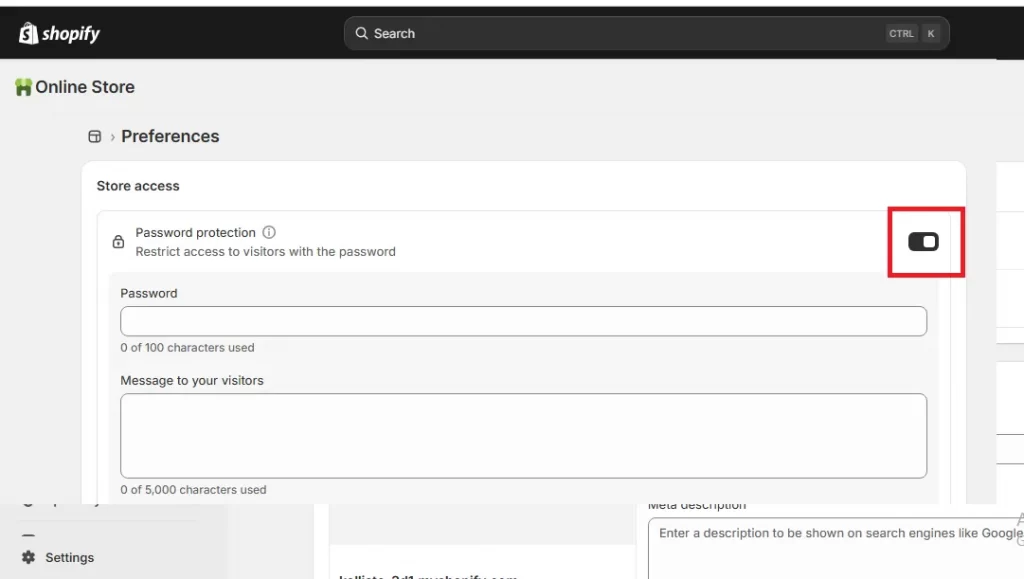Viewport: 1024px width, 579px height.
Task: Enable the Password protection toggle
Action: coord(925,241)
